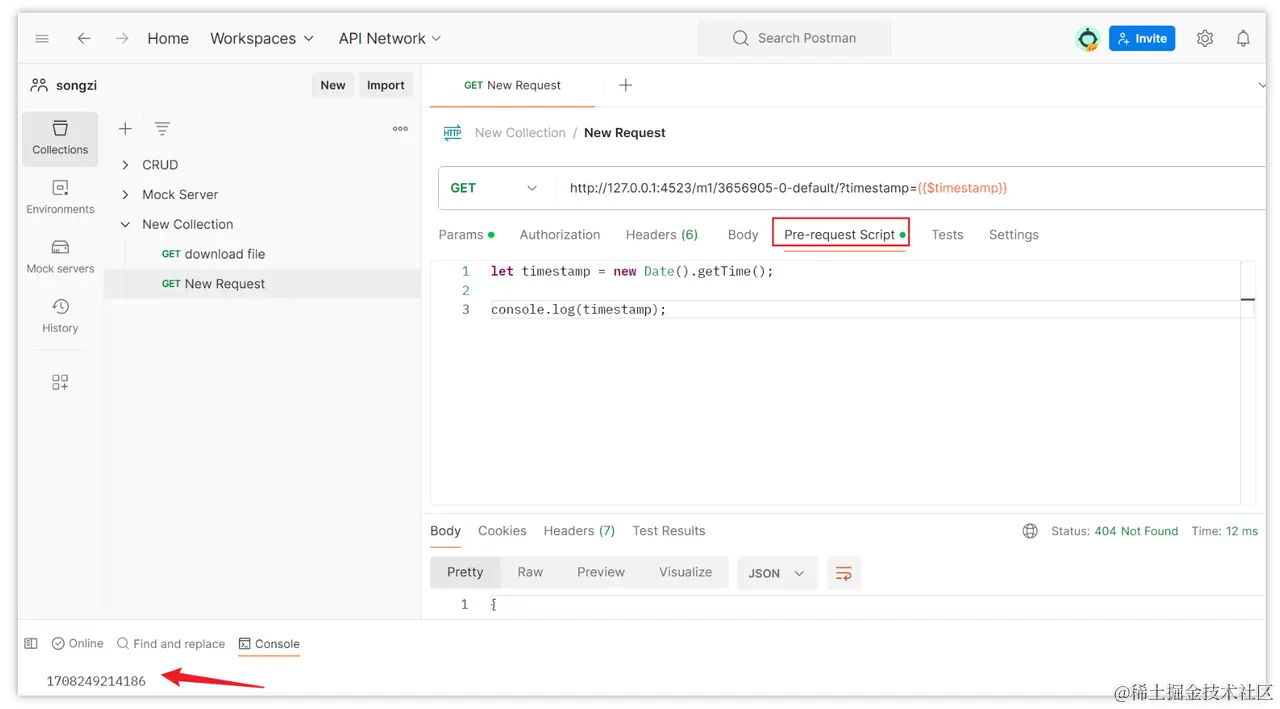Go back with the left arrow
1280x709 pixels.
[84, 38]
